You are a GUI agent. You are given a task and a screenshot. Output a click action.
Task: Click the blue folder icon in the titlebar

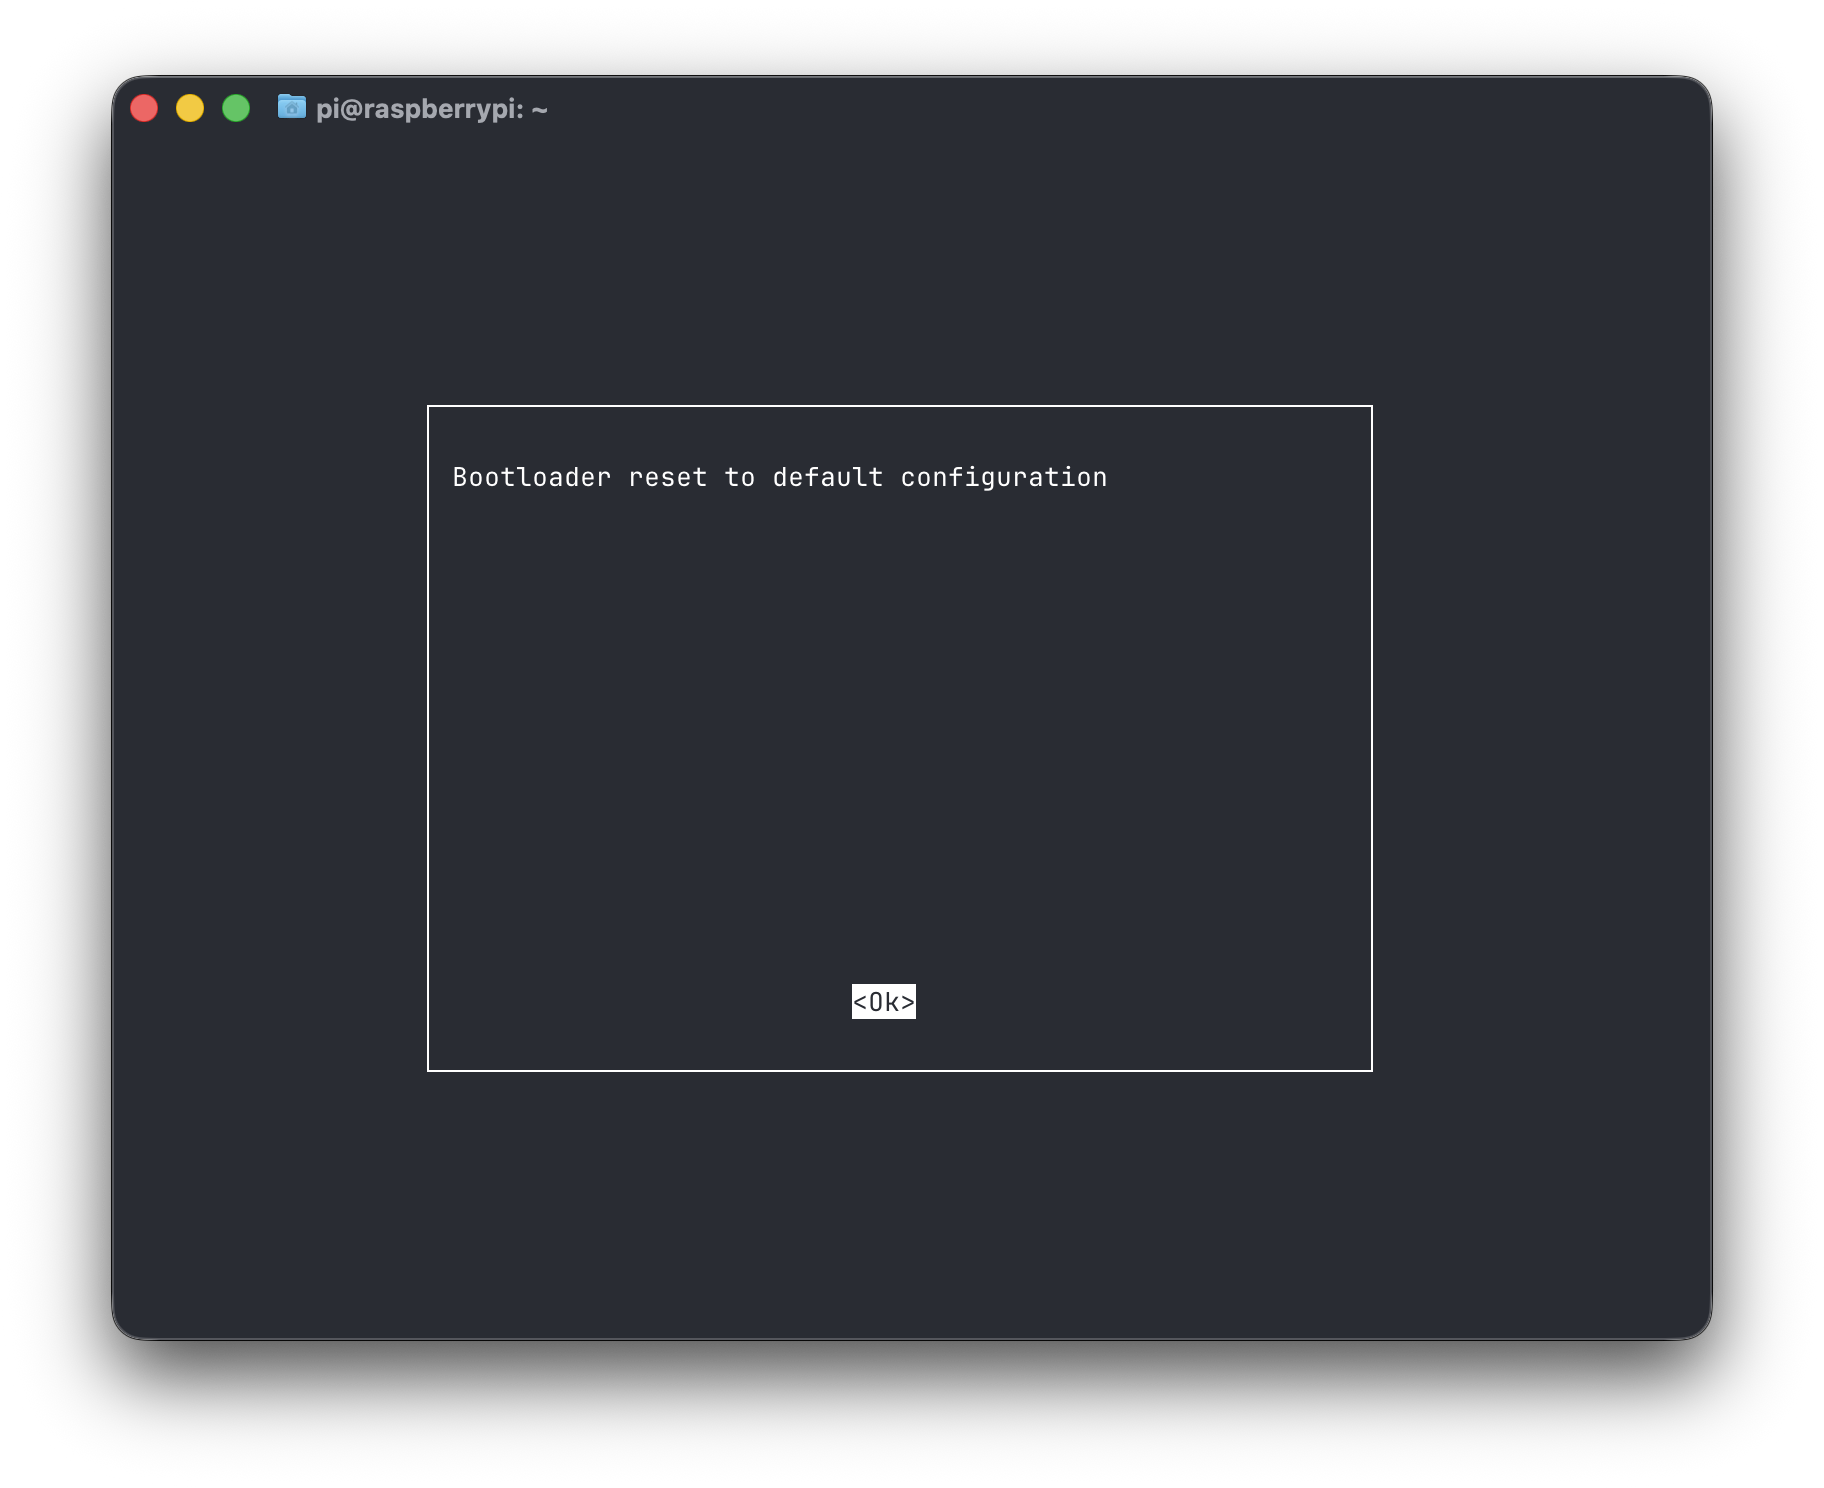click(x=291, y=108)
